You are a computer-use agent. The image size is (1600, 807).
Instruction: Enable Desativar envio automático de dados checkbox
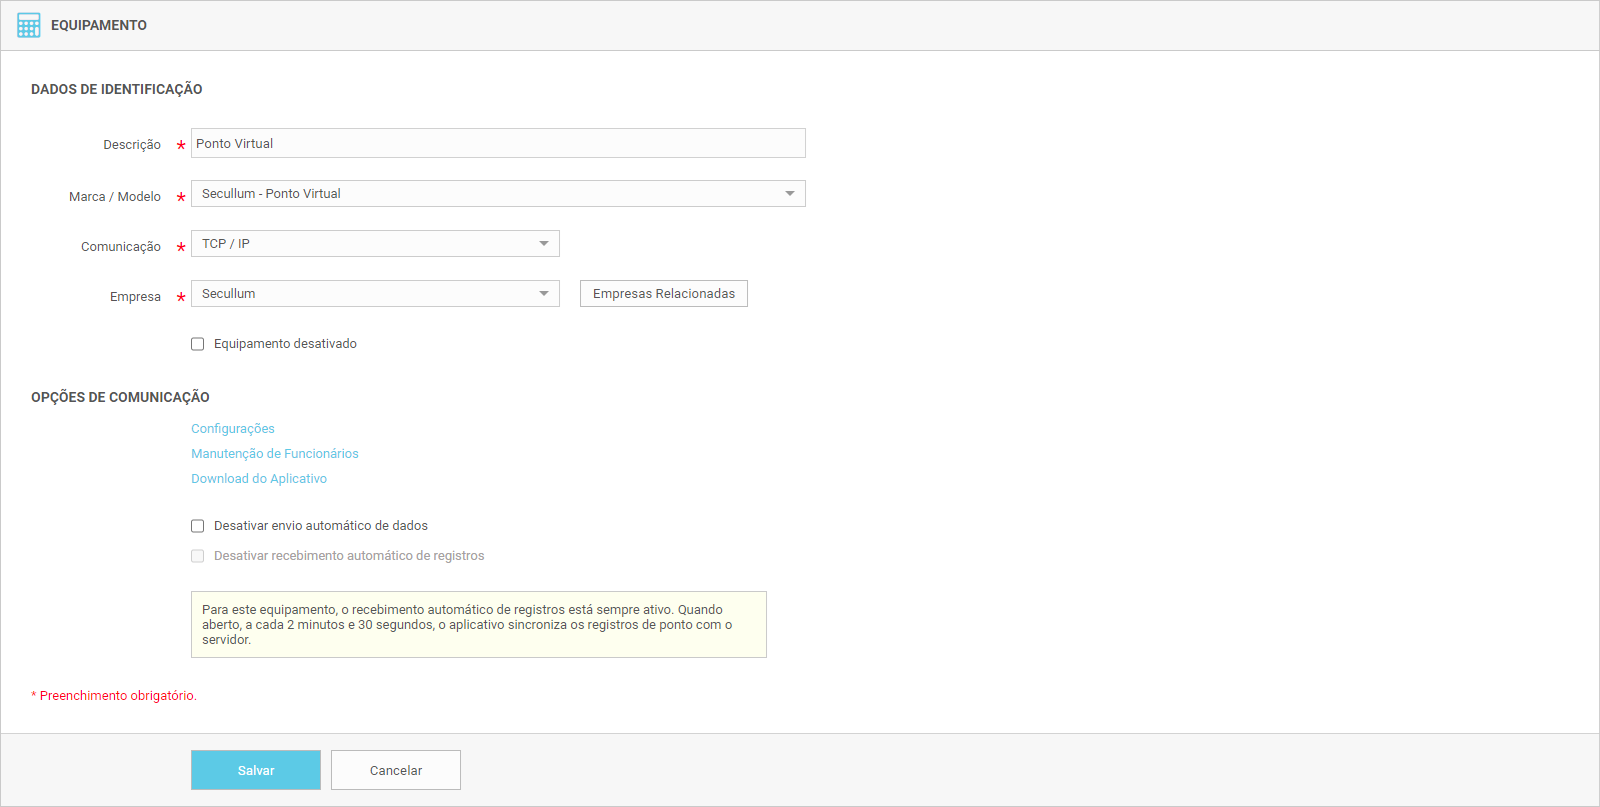click(x=198, y=526)
